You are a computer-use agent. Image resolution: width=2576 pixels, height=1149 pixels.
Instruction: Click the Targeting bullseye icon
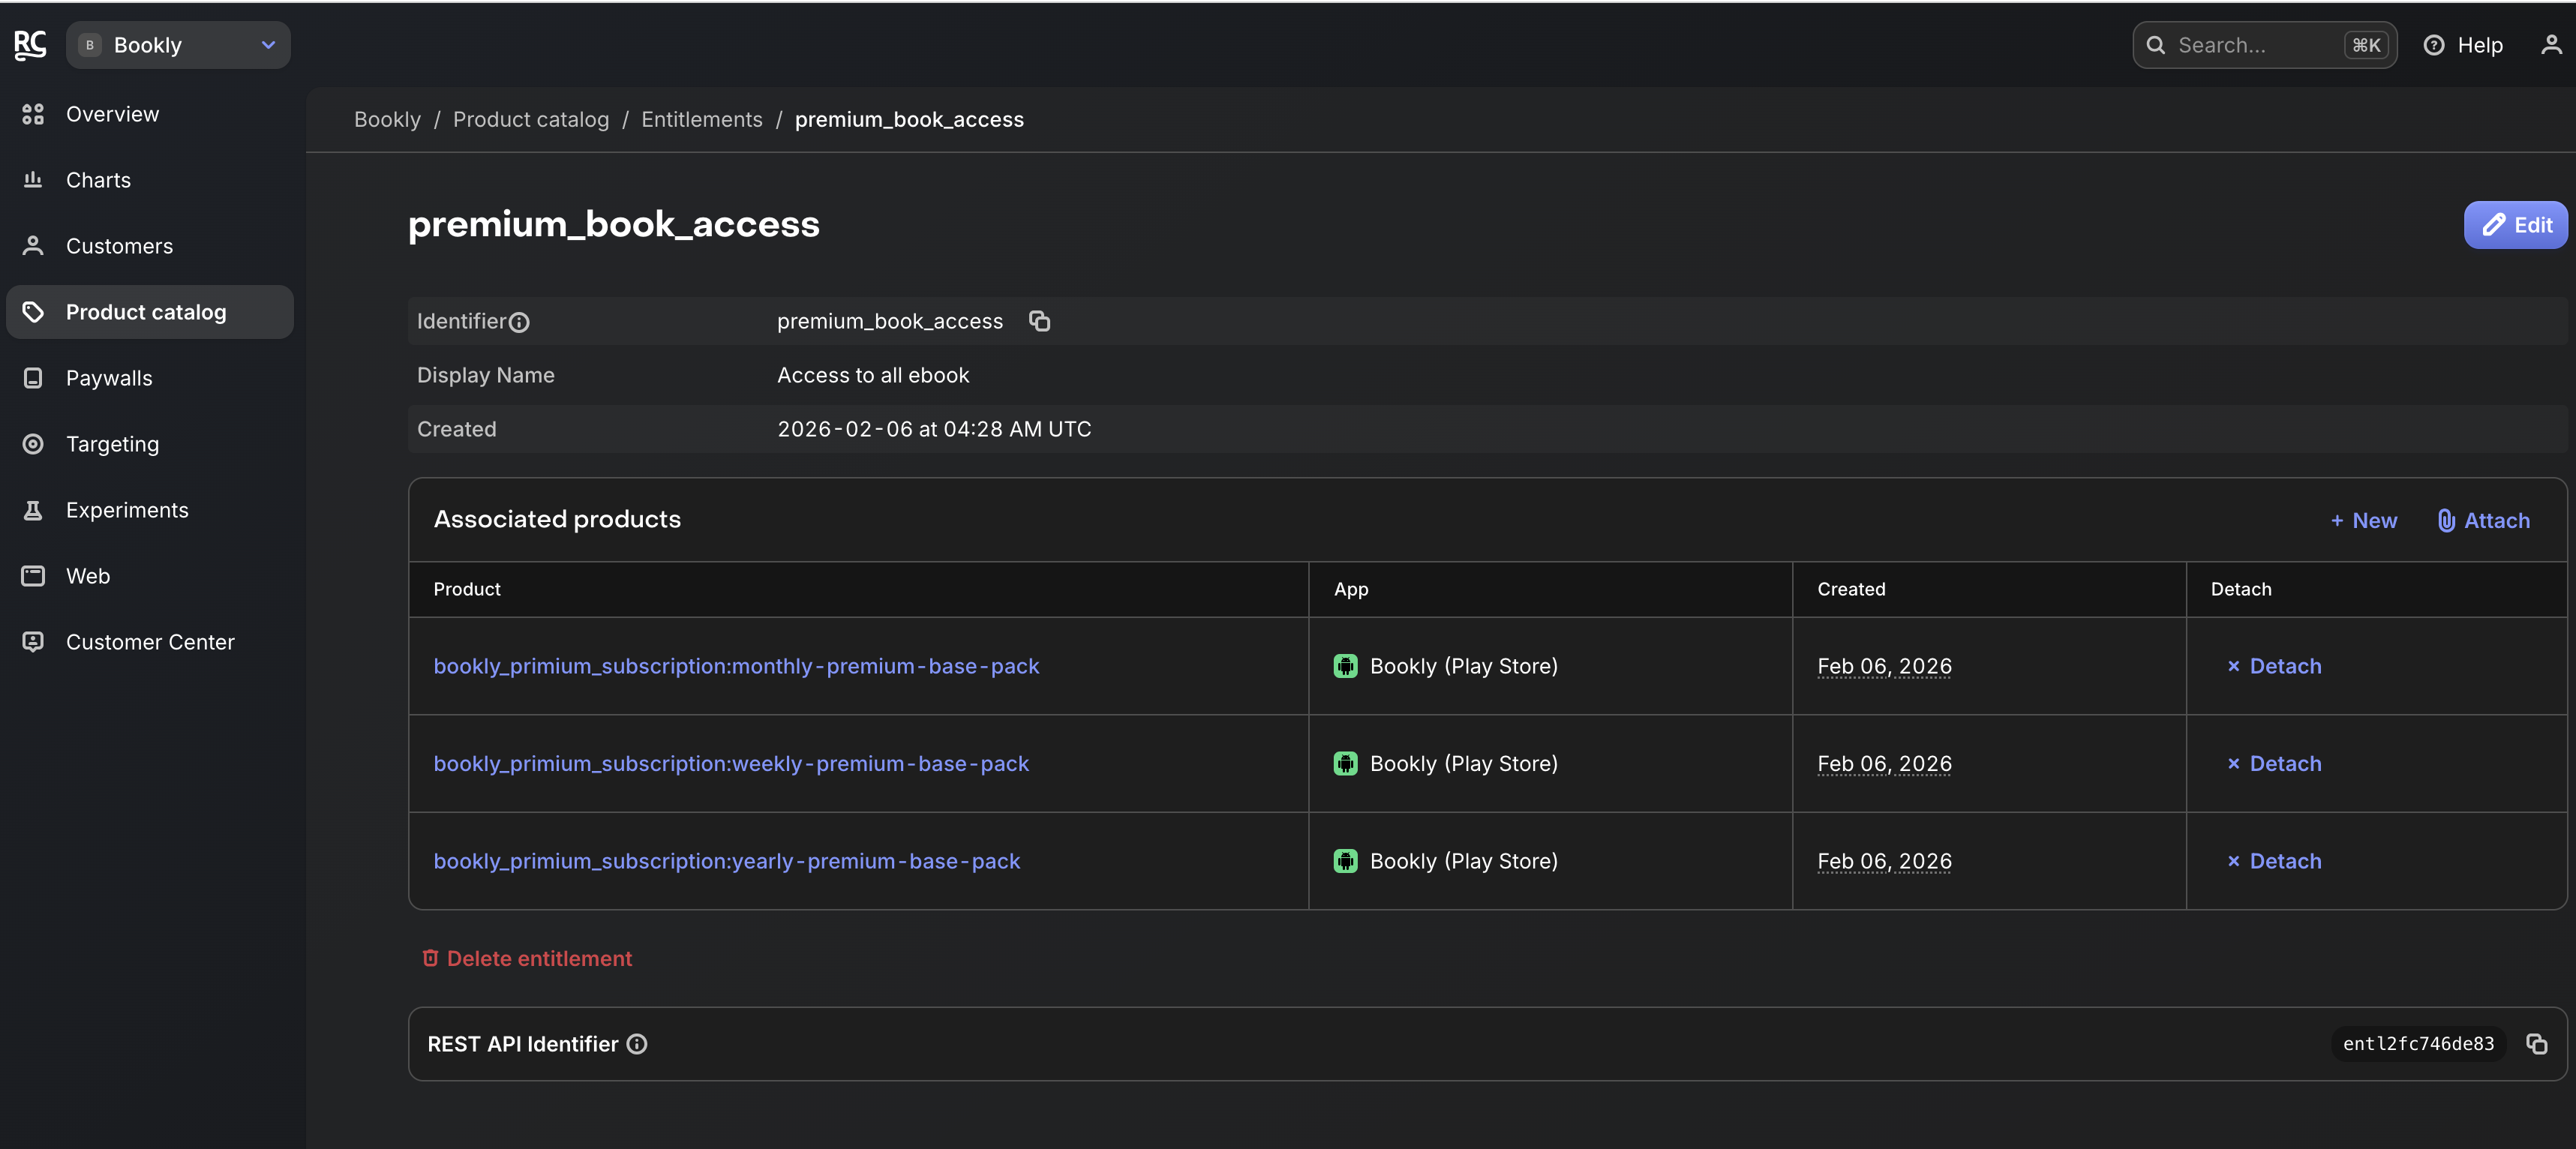click(x=33, y=444)
